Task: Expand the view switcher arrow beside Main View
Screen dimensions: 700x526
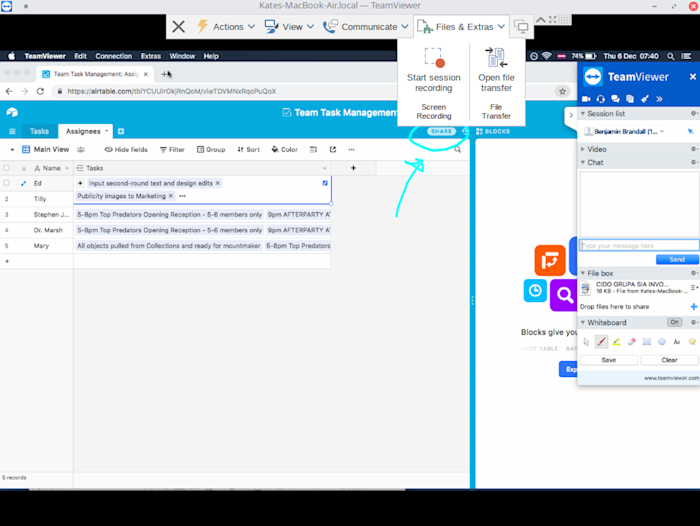Action: (x=12, y=150)
